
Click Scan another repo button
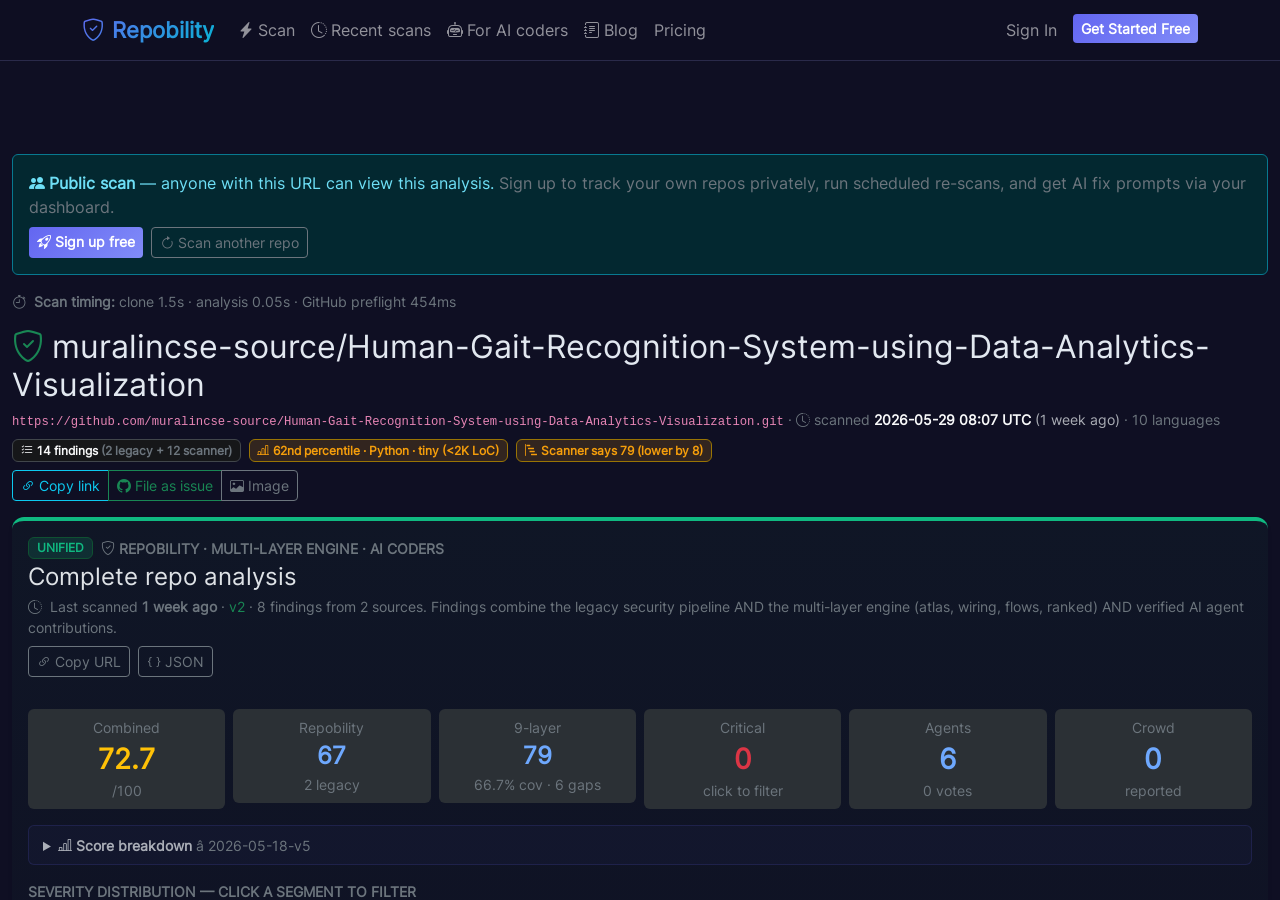tap(229, 242)
